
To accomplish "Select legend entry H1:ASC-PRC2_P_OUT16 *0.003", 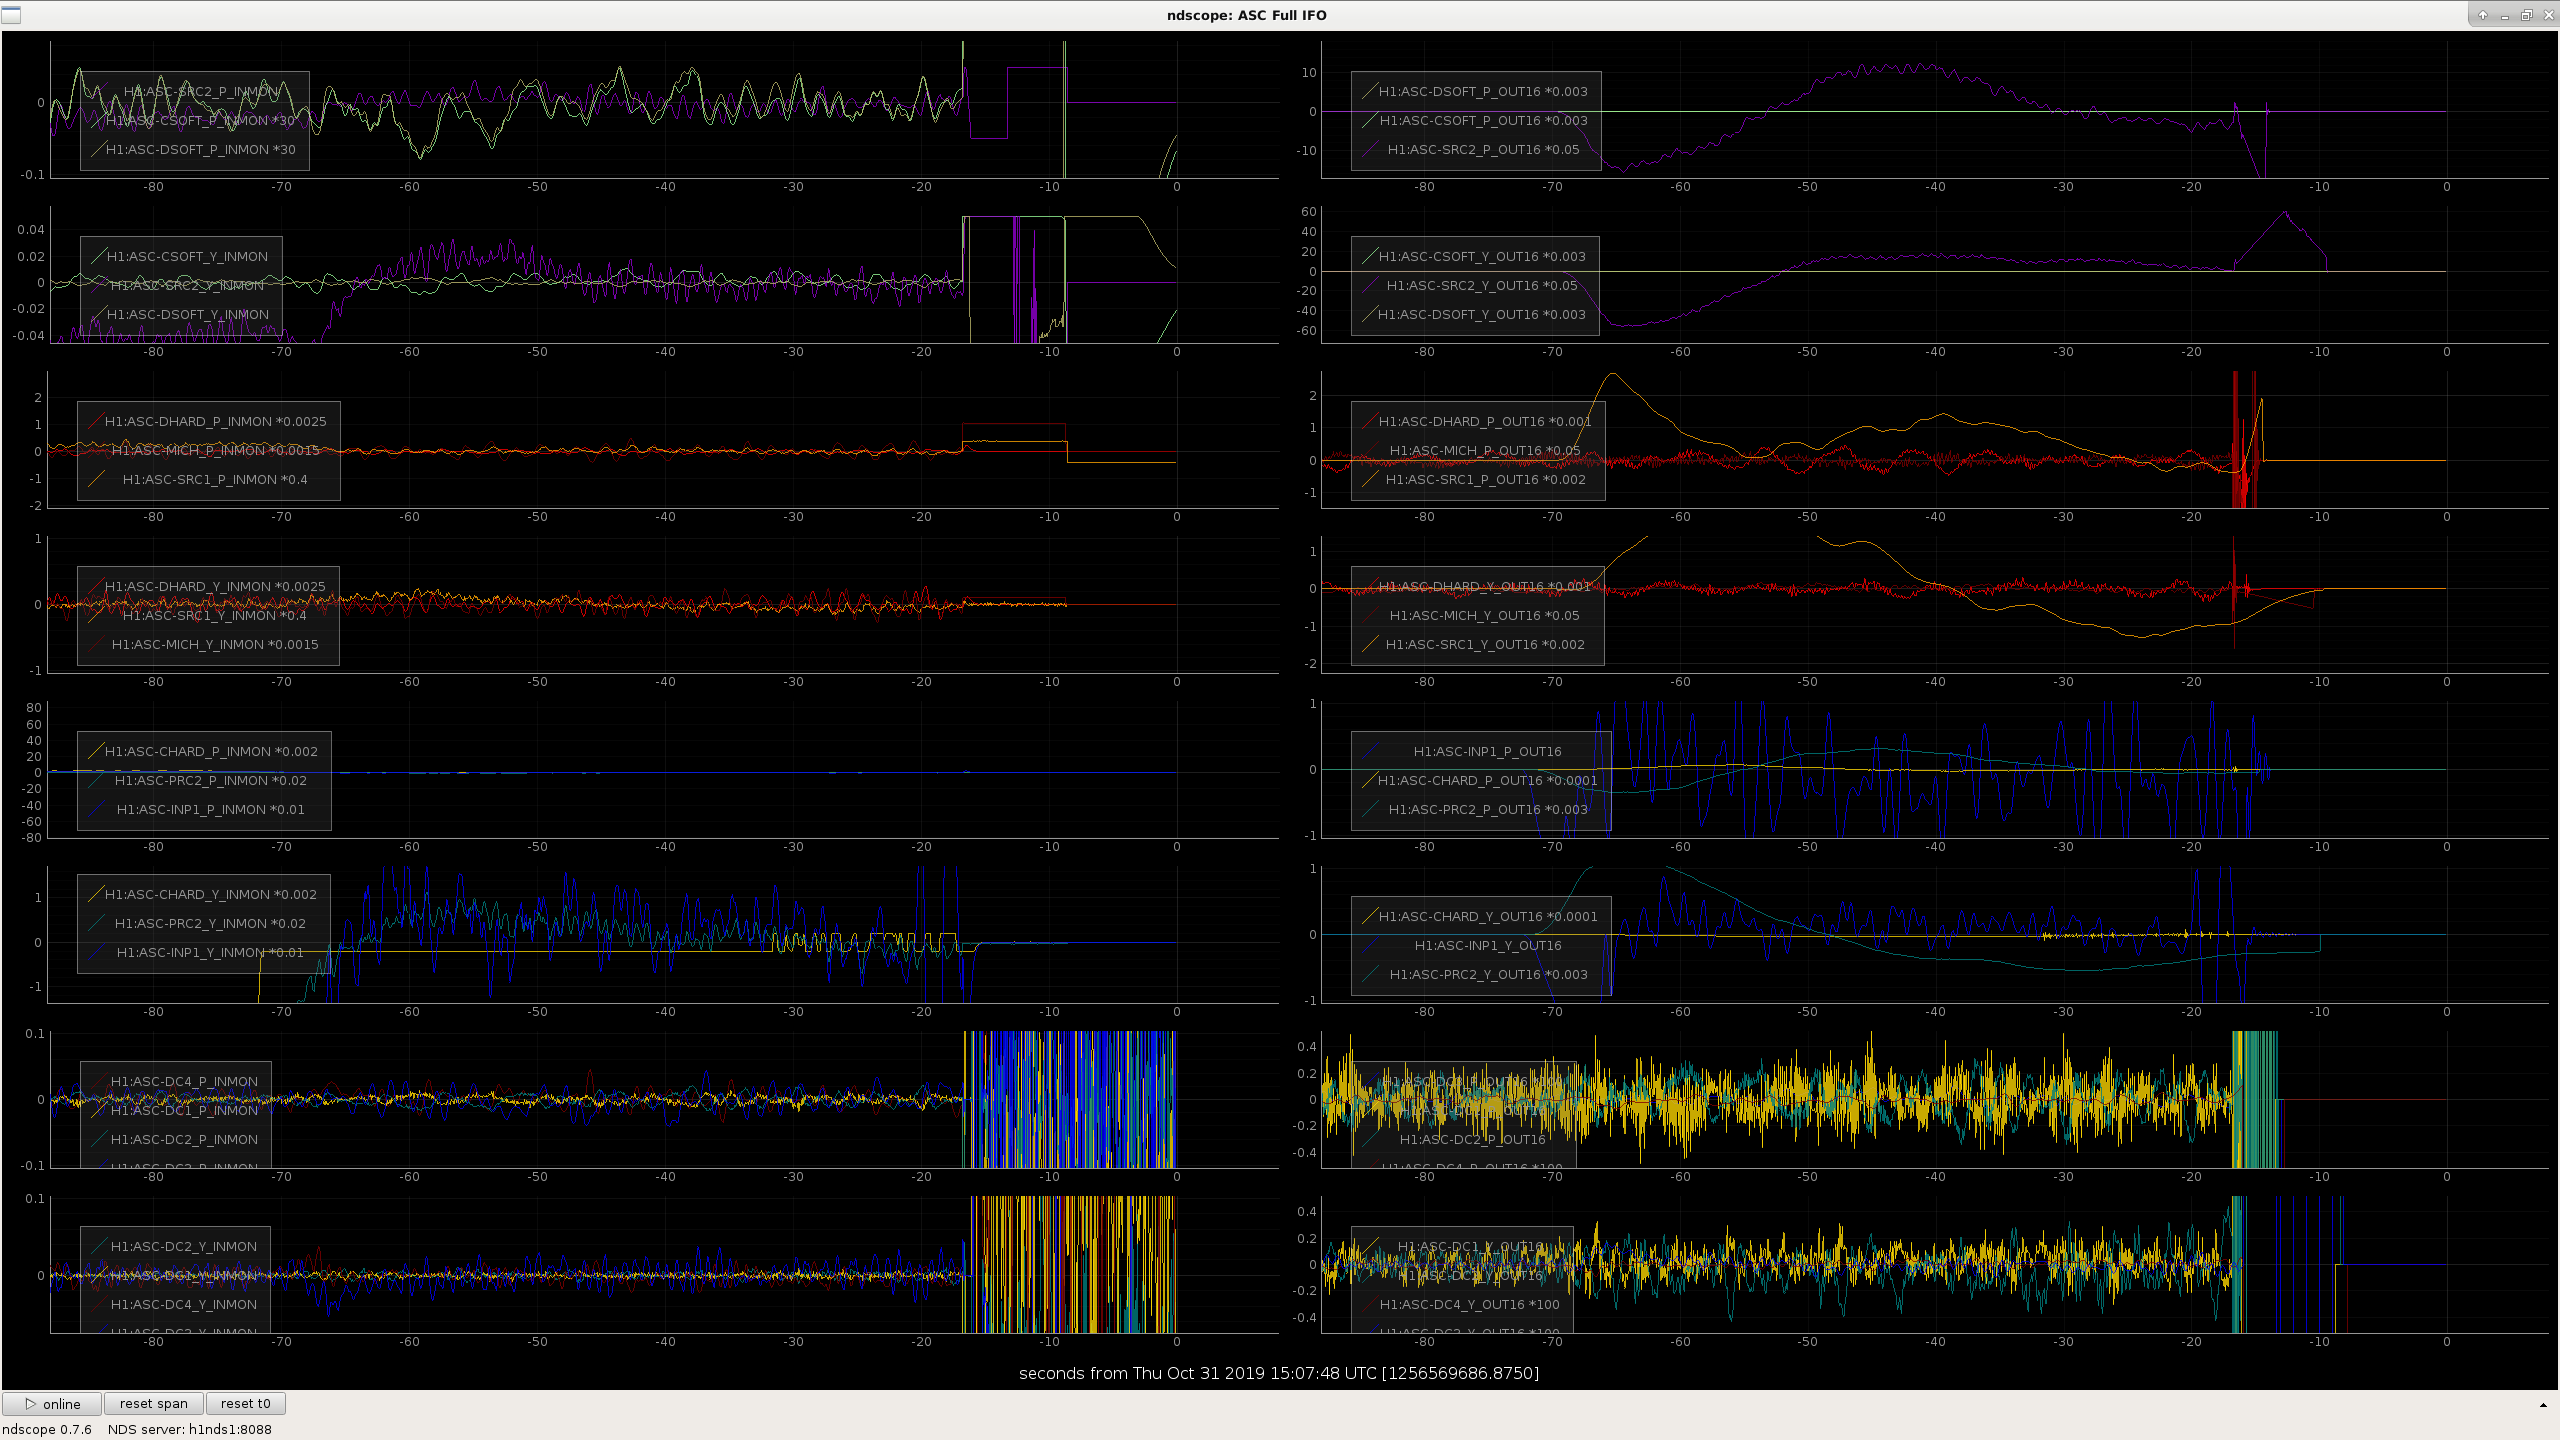I will (x=1488, y=810).
